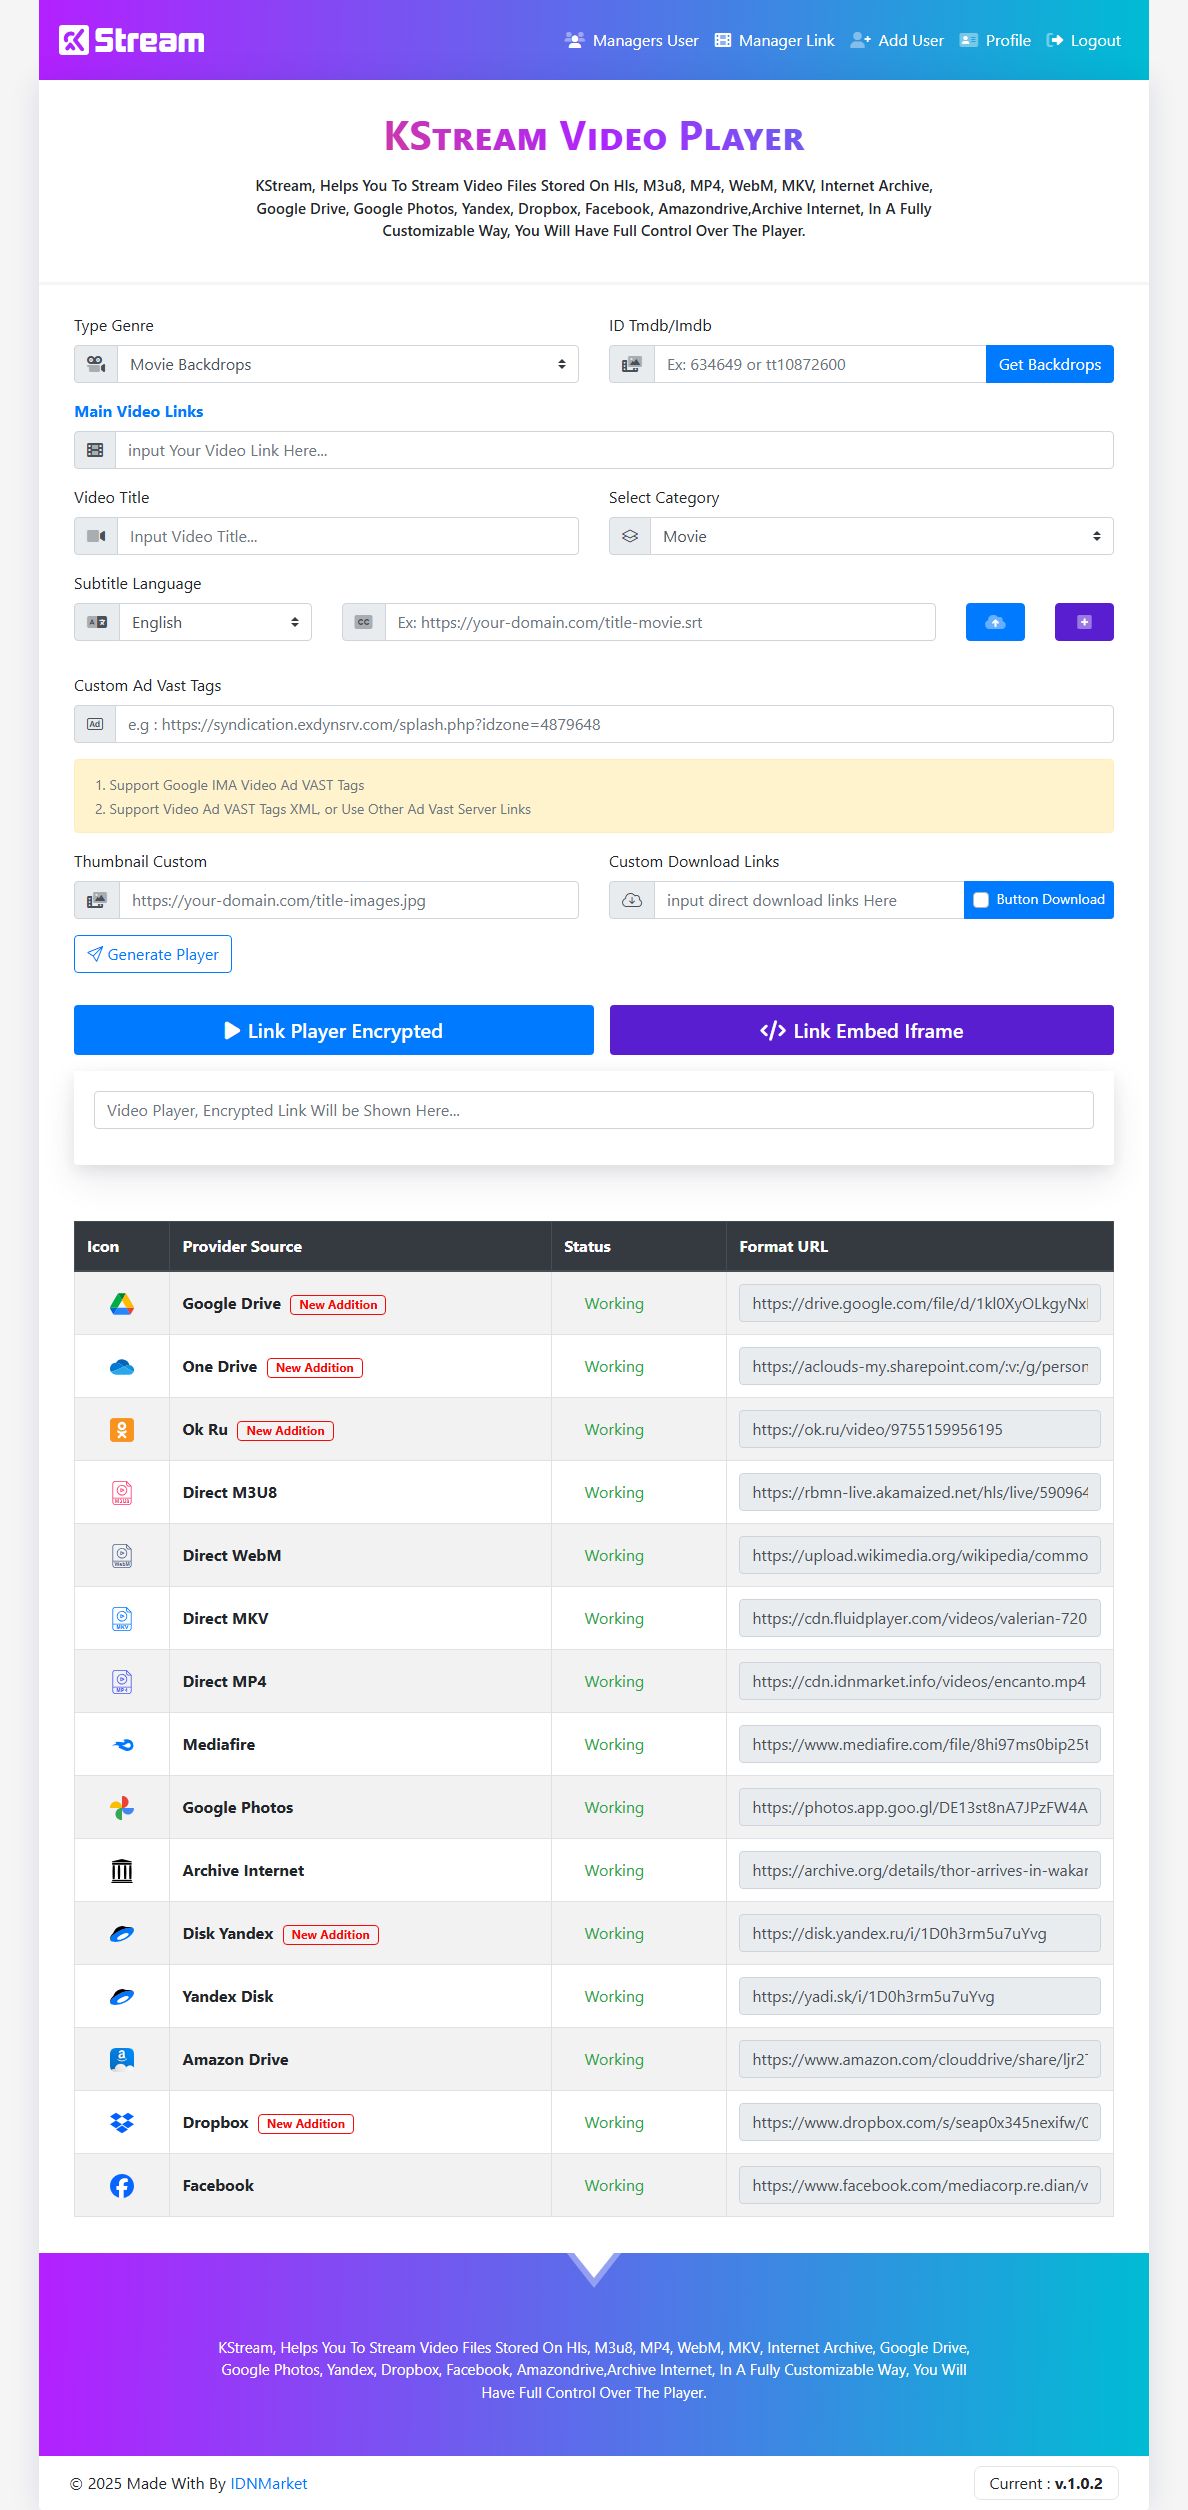Screen dimensions: 1188x2510
Task: Click the KStream logo icon
Action: tap(74, 40)
